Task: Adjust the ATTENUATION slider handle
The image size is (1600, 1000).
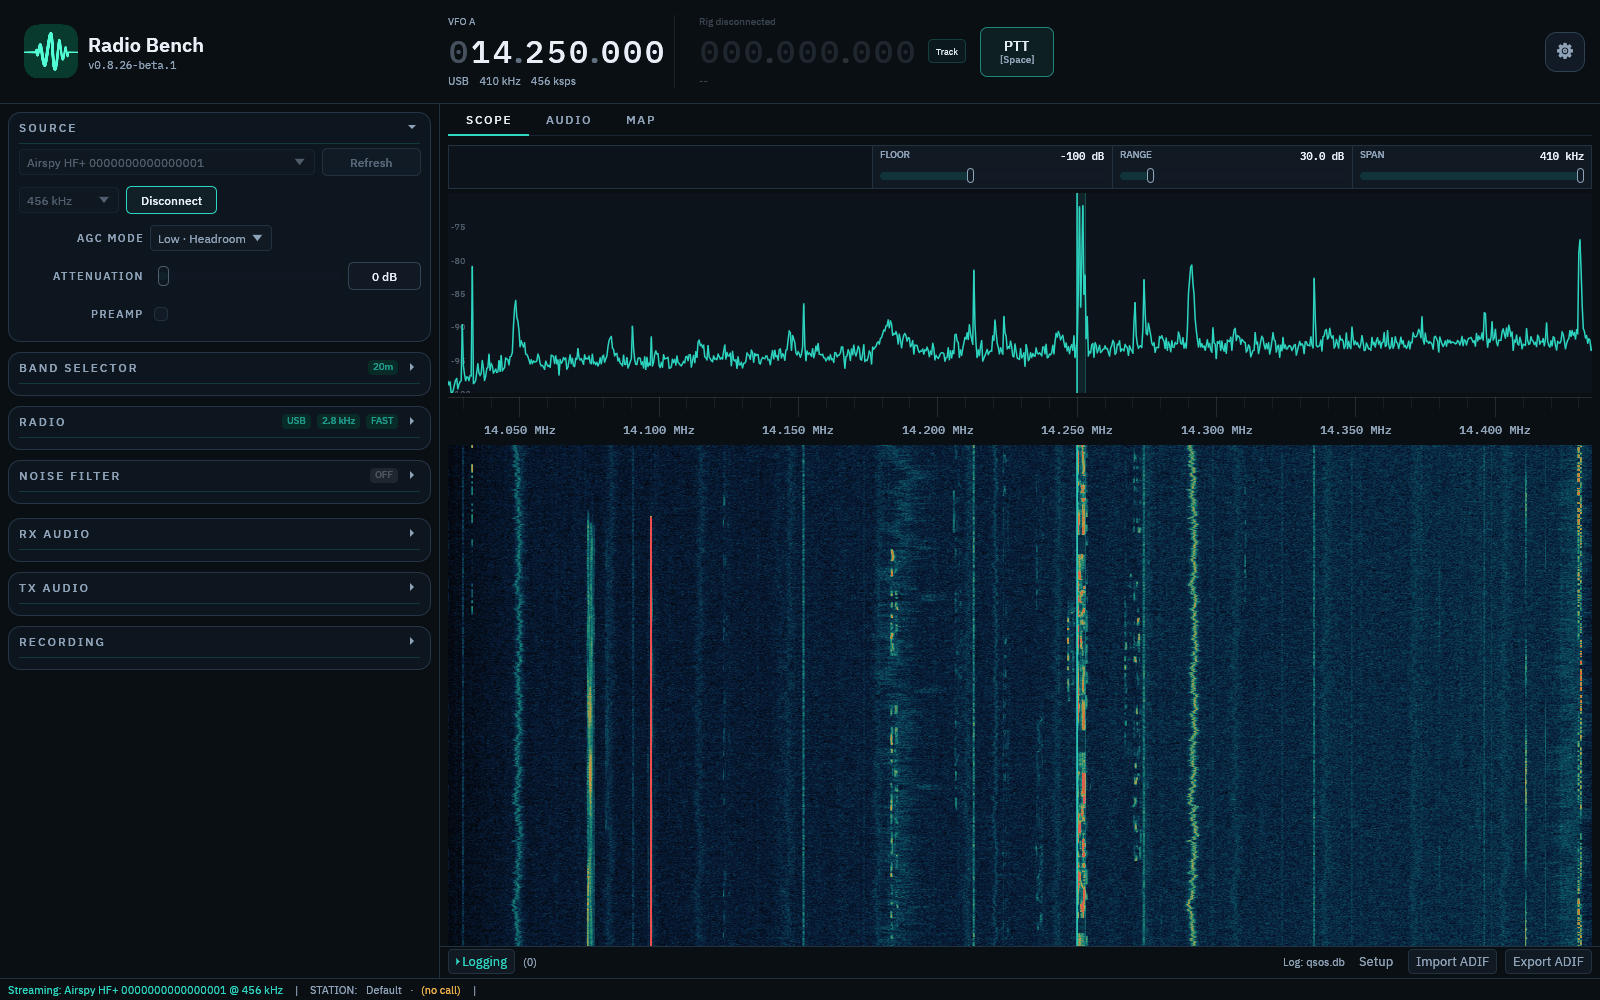Action: coord(163,276)
